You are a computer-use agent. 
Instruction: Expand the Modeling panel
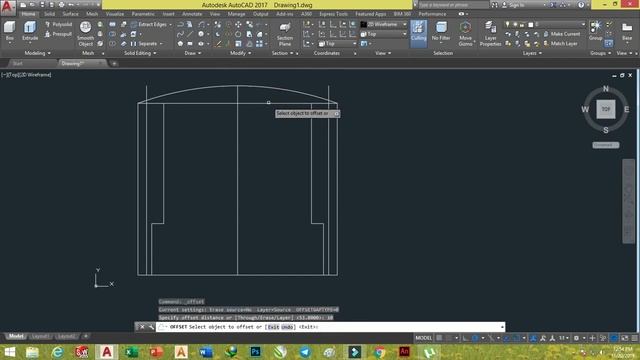click(38, 53)
